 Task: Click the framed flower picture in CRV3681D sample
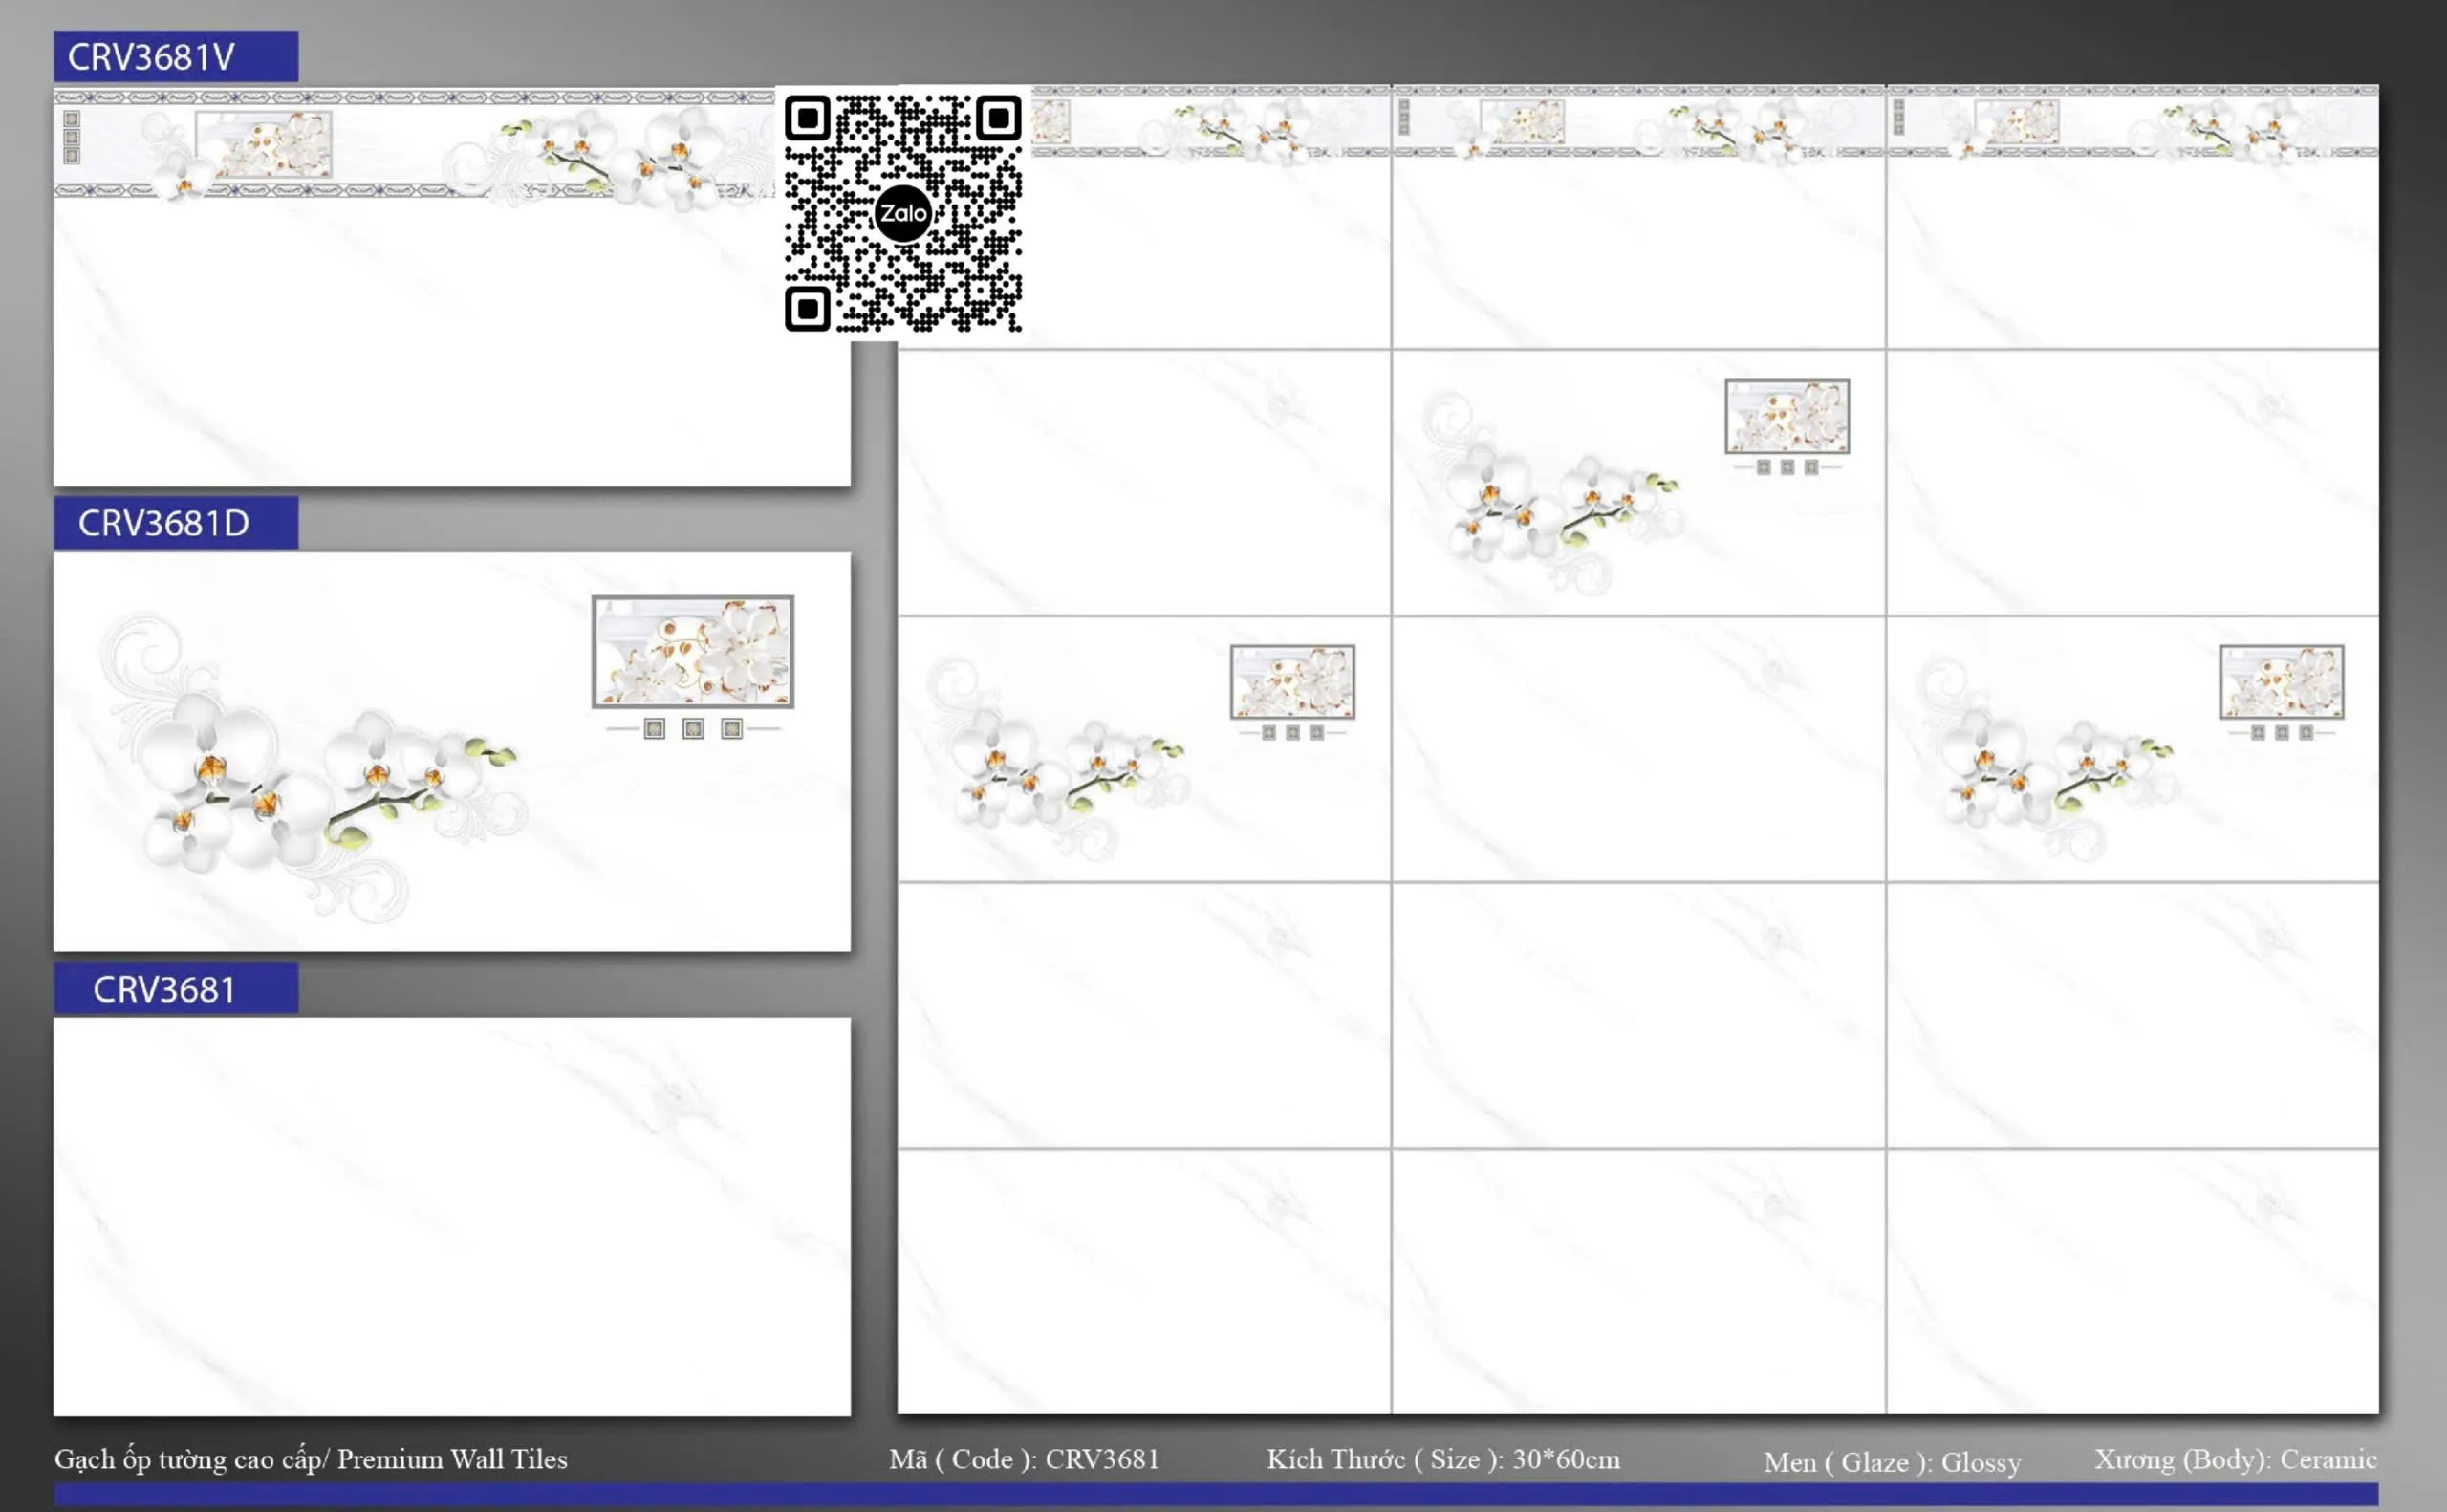click(692, 651)
